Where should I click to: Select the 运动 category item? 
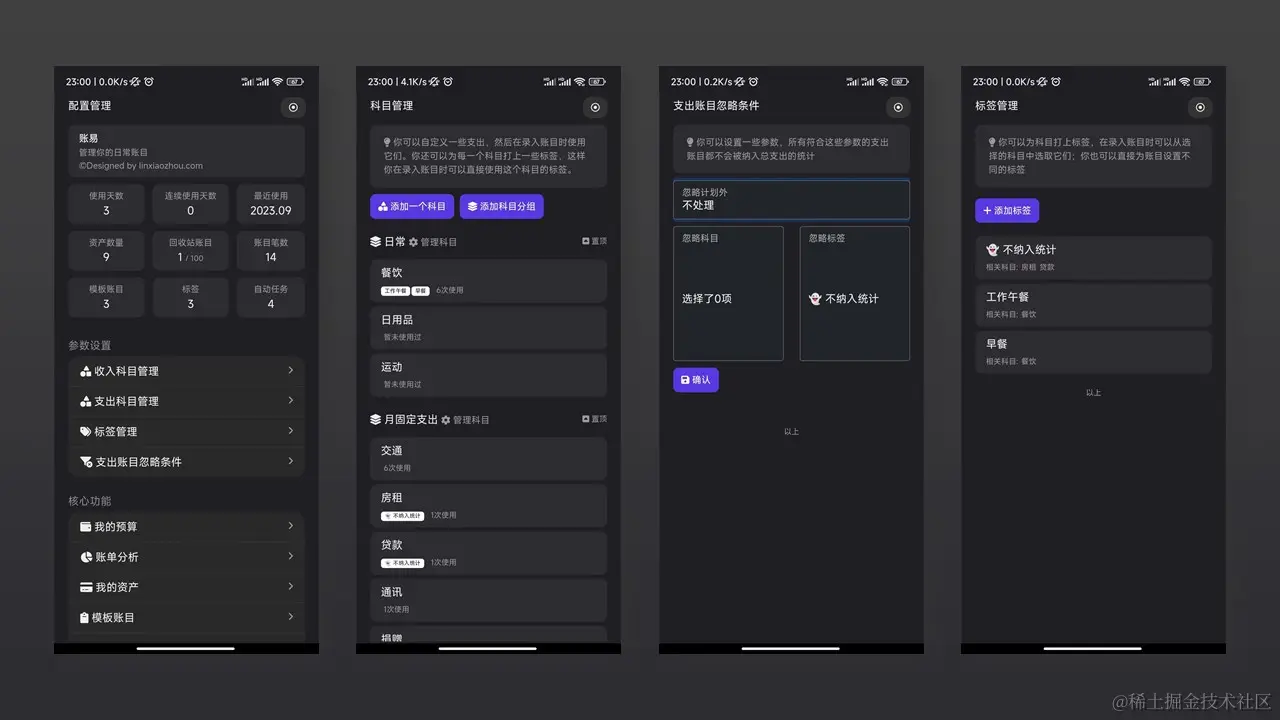click(488, 375)
